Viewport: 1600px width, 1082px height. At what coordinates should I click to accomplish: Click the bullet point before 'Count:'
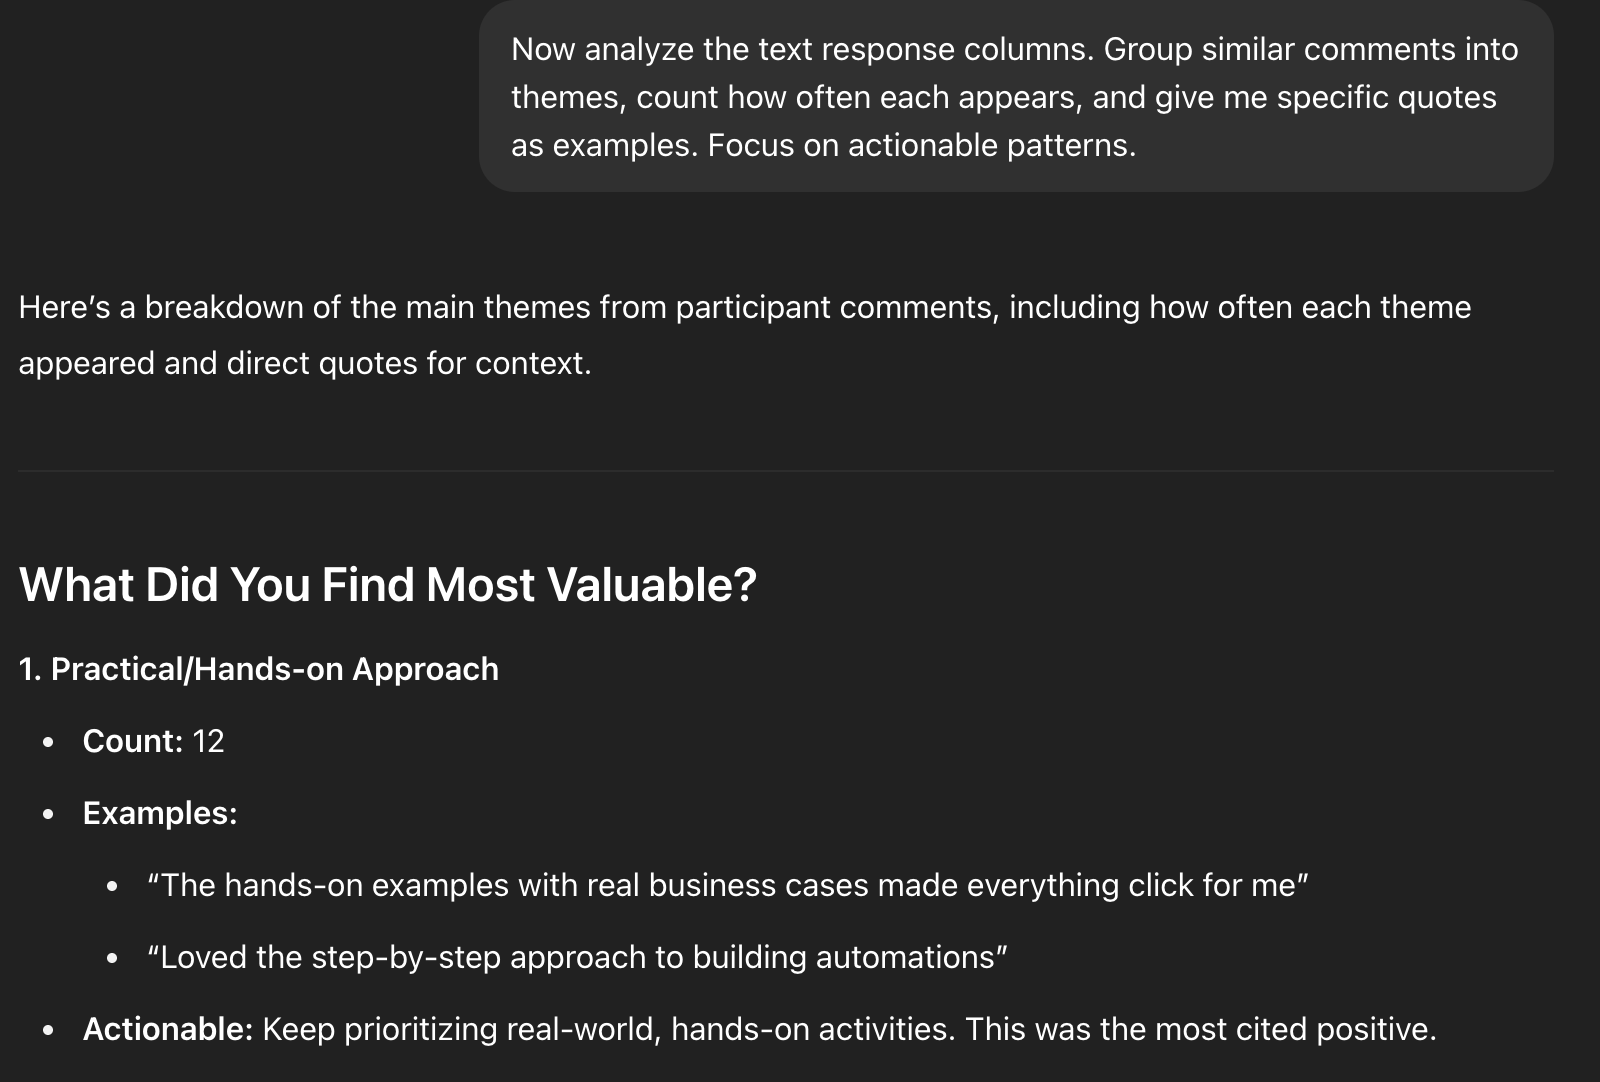[x=48, y=743]
